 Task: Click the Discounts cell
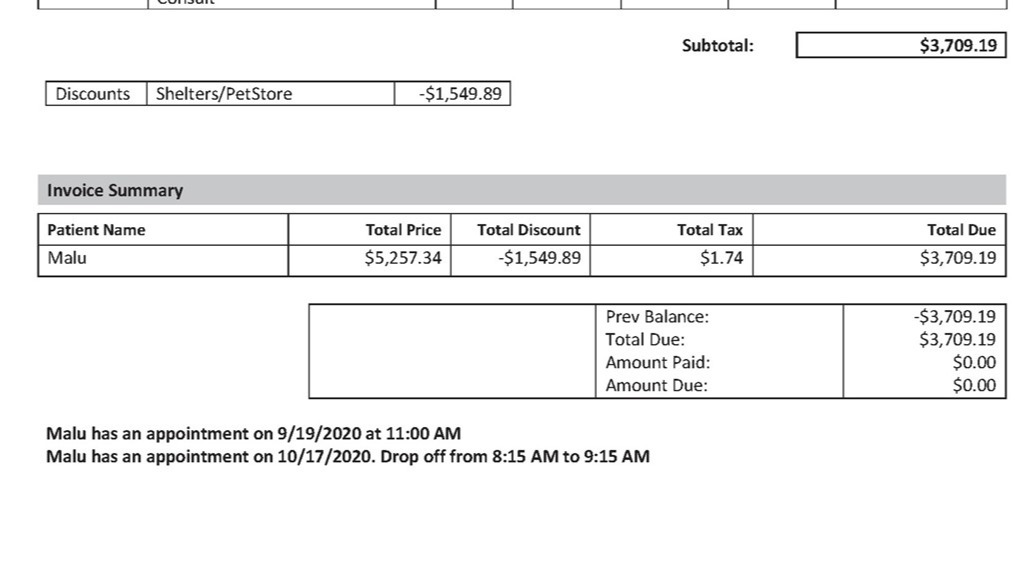coord(96,93)
